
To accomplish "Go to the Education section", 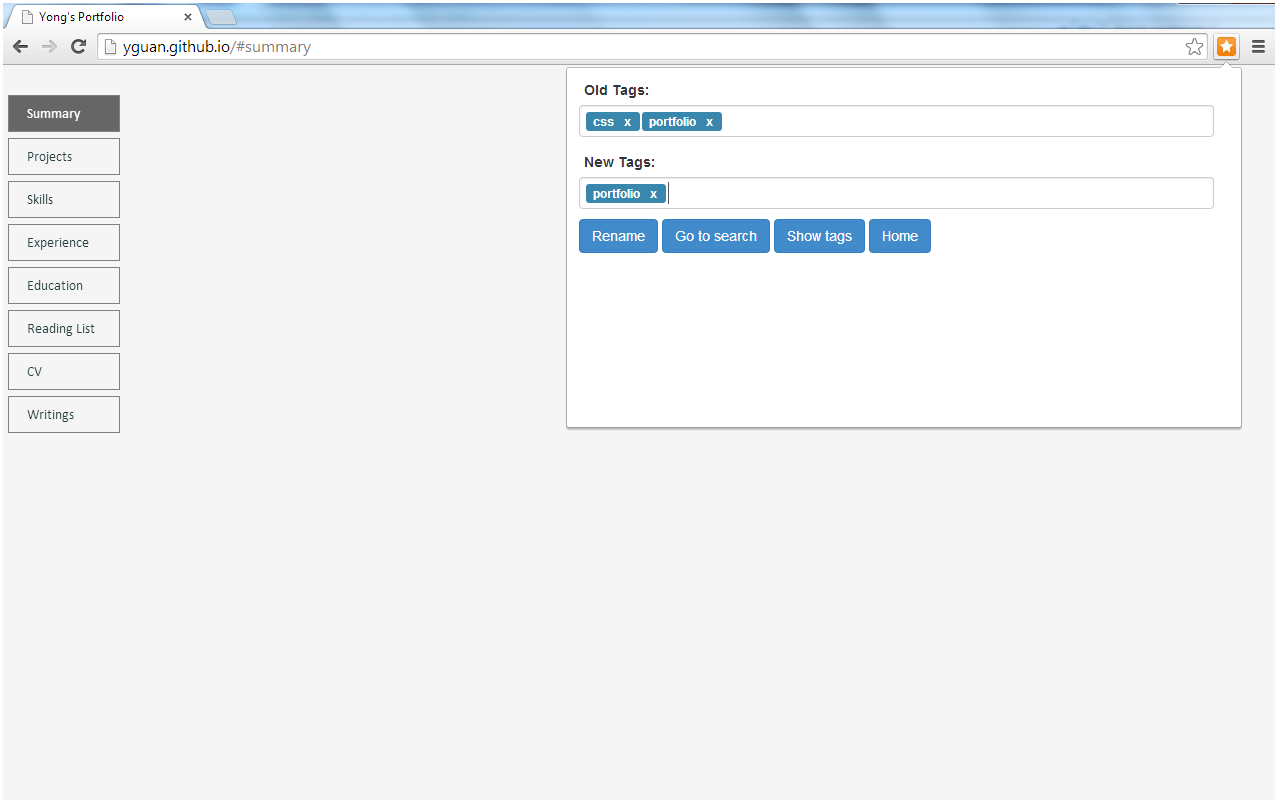I will click(x=64, y=286).
